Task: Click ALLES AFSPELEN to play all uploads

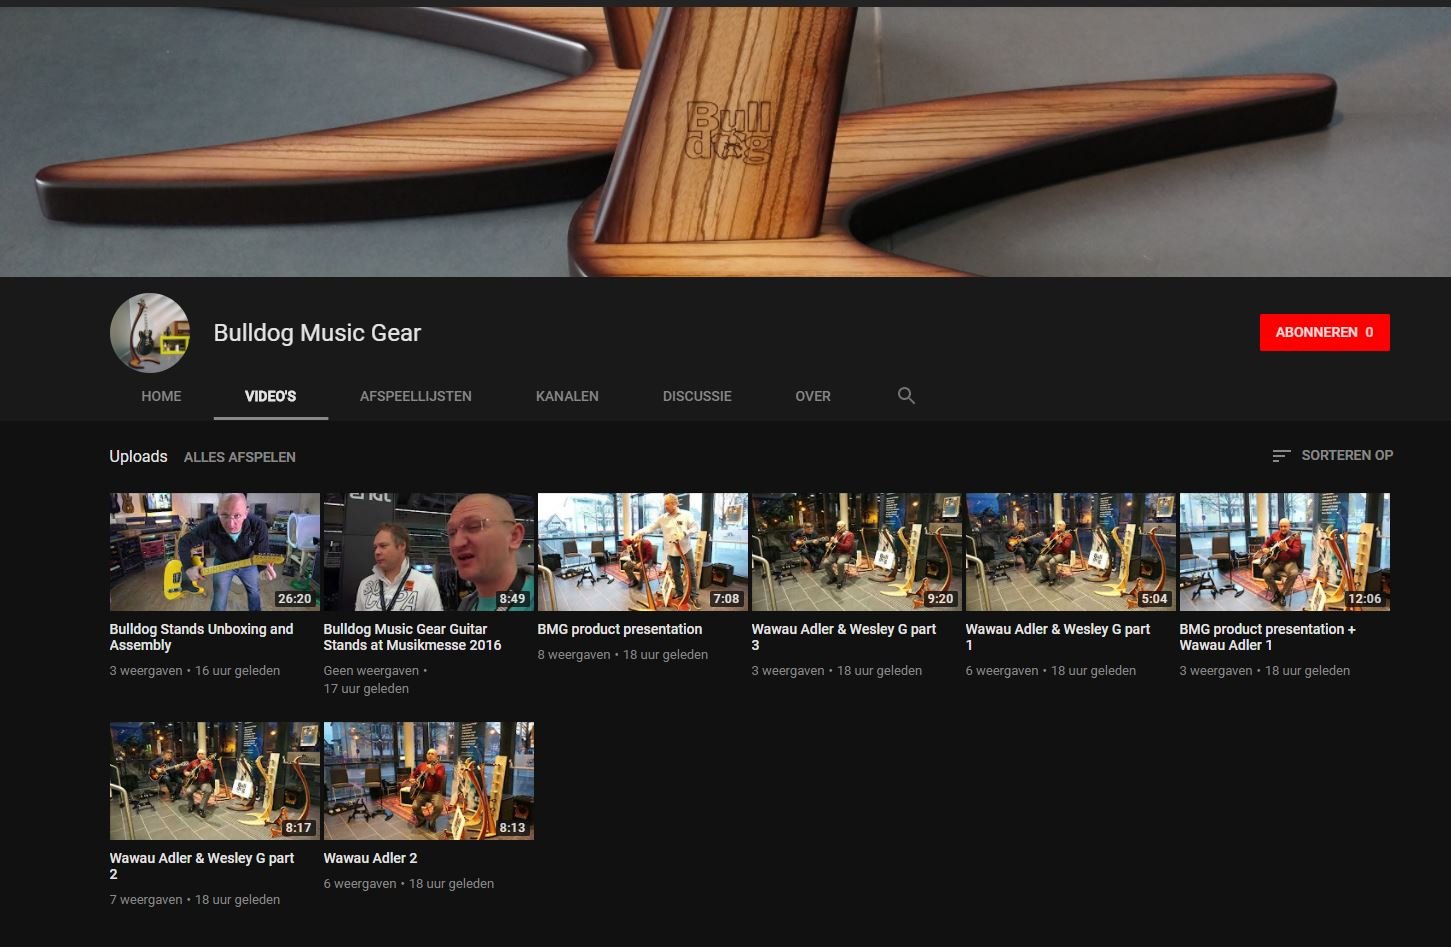Action: click(x=240, y=457)
